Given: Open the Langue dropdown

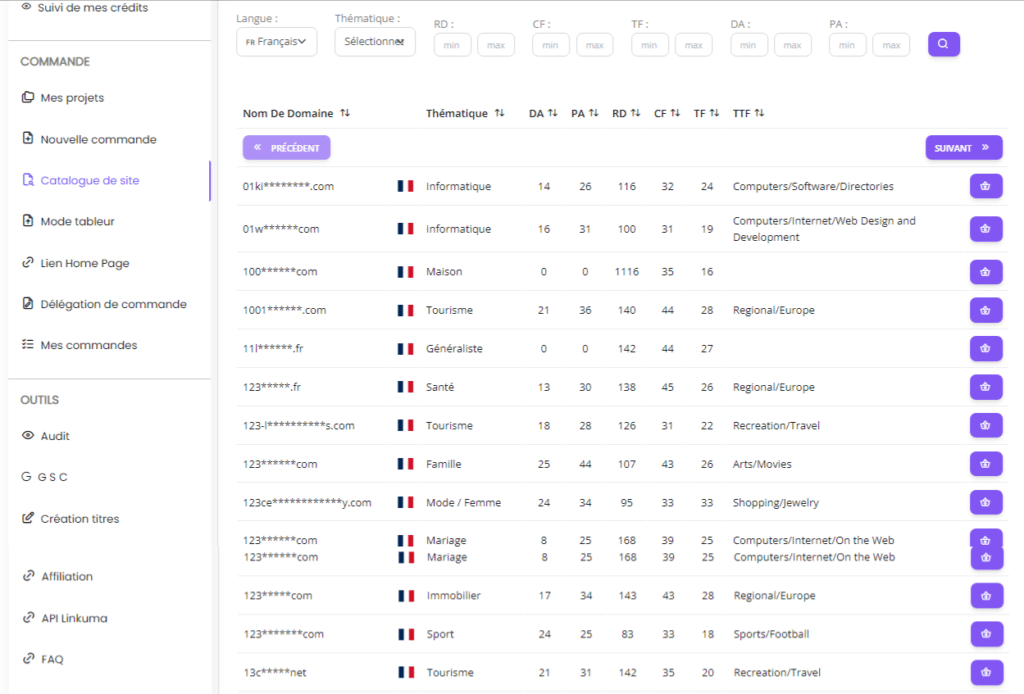Looking at the screenshot, I should (276, 42).
